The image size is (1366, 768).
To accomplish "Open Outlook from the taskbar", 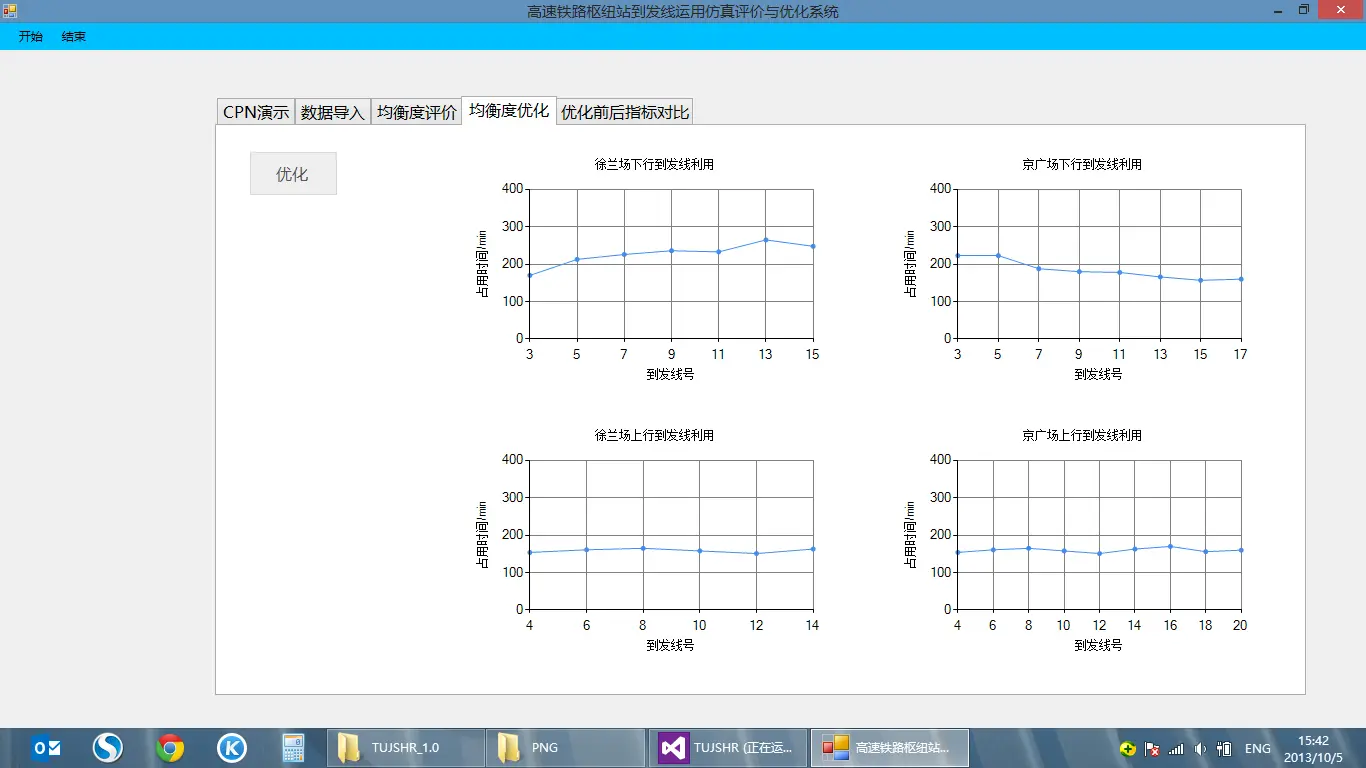I will click(x=46, y=748).
